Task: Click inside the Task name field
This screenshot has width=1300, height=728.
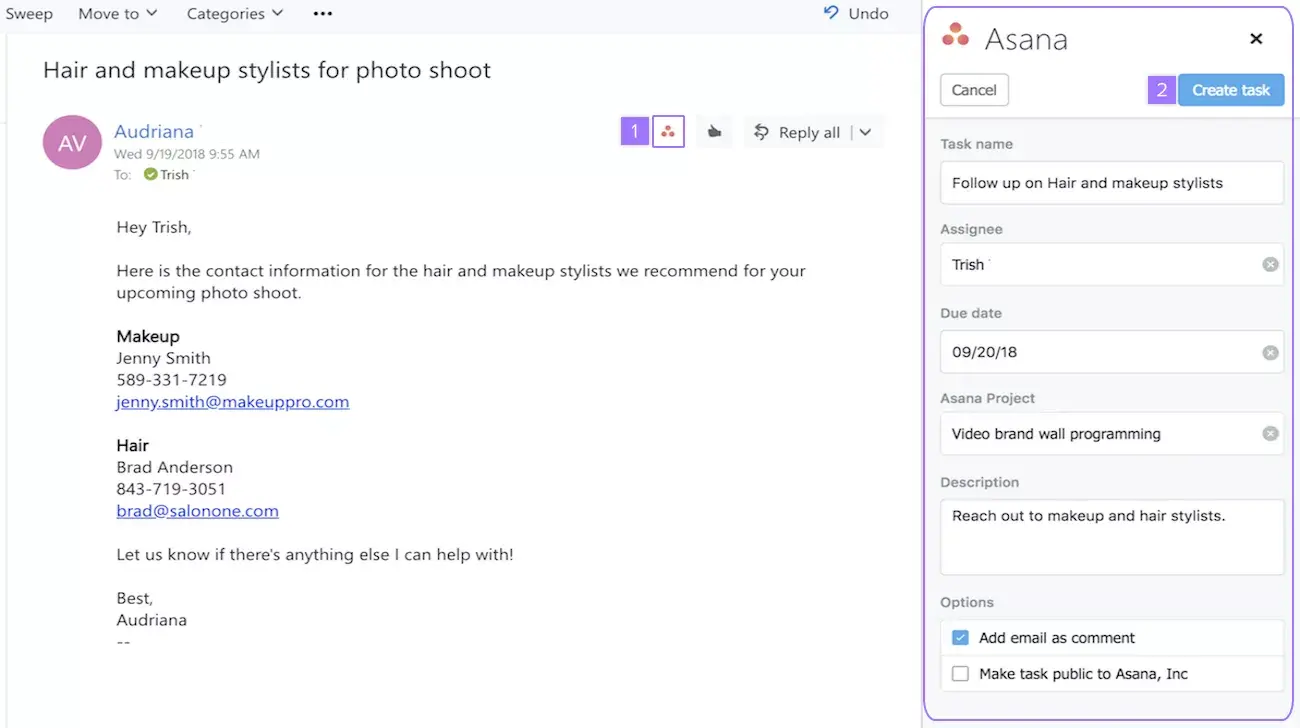Action: [x=1112, y=183]
